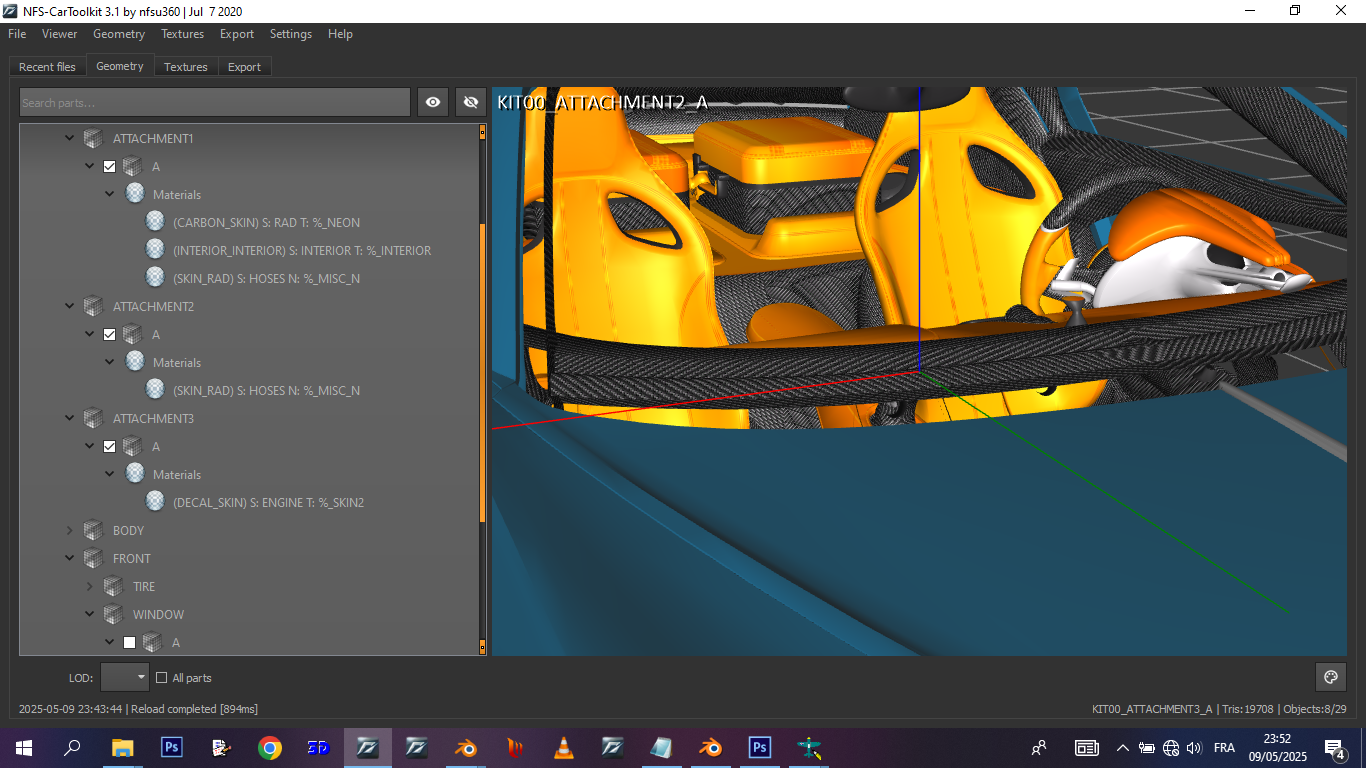Open the Help menu
The image size is (1366, 768).
click(x=340, y=34)
